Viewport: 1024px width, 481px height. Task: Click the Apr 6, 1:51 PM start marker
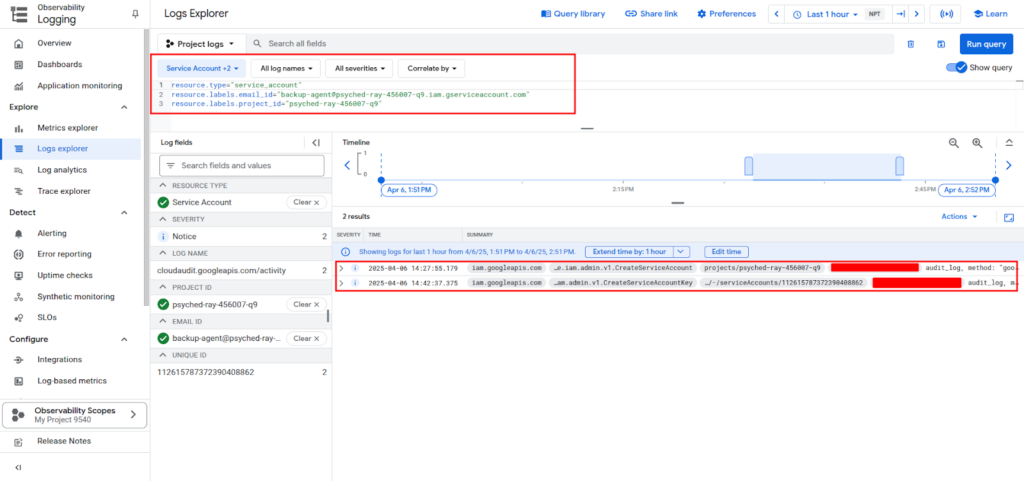(x=409, y=190)
